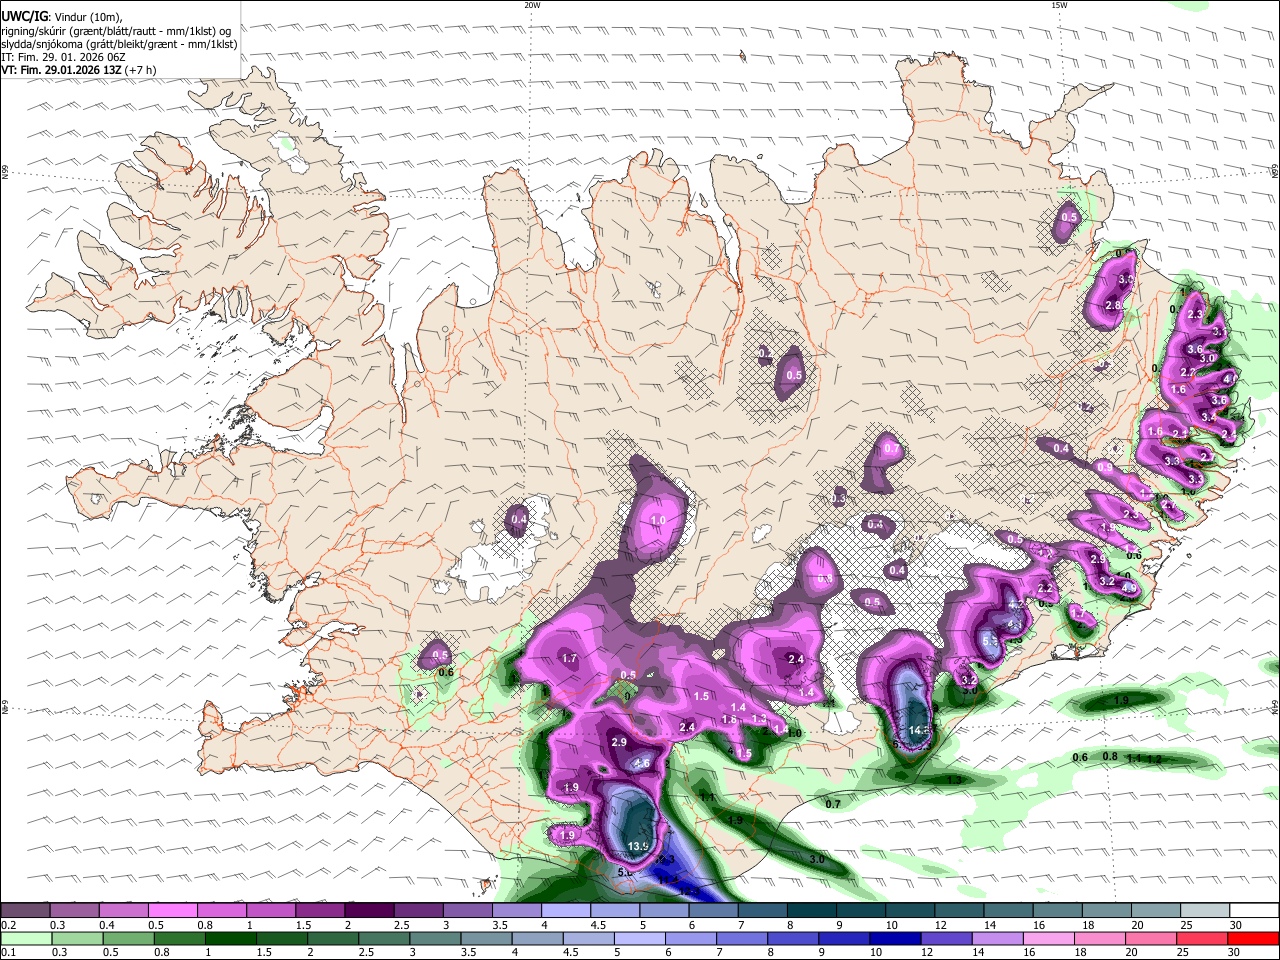1280x960 pixels.
Task: Click the 14.5 precipitation value on the map
Action: pos(919,731)
